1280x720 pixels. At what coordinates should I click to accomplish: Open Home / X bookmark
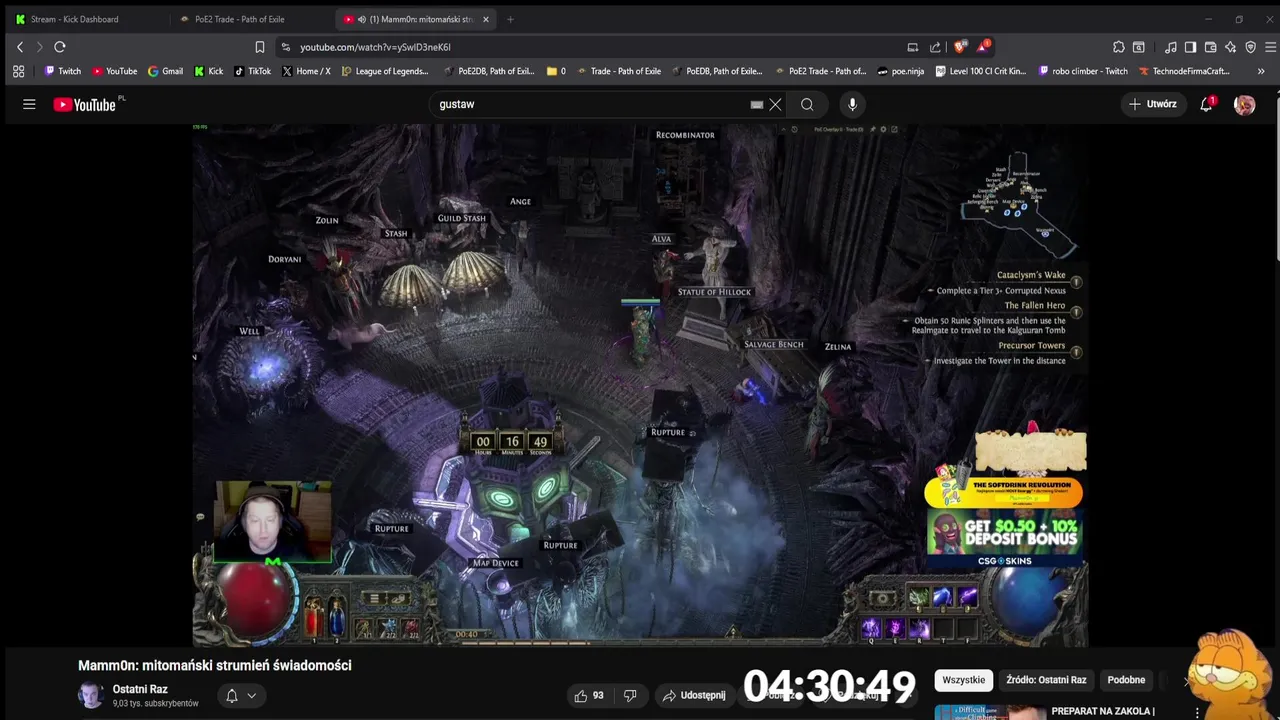[x=306, y=71]
